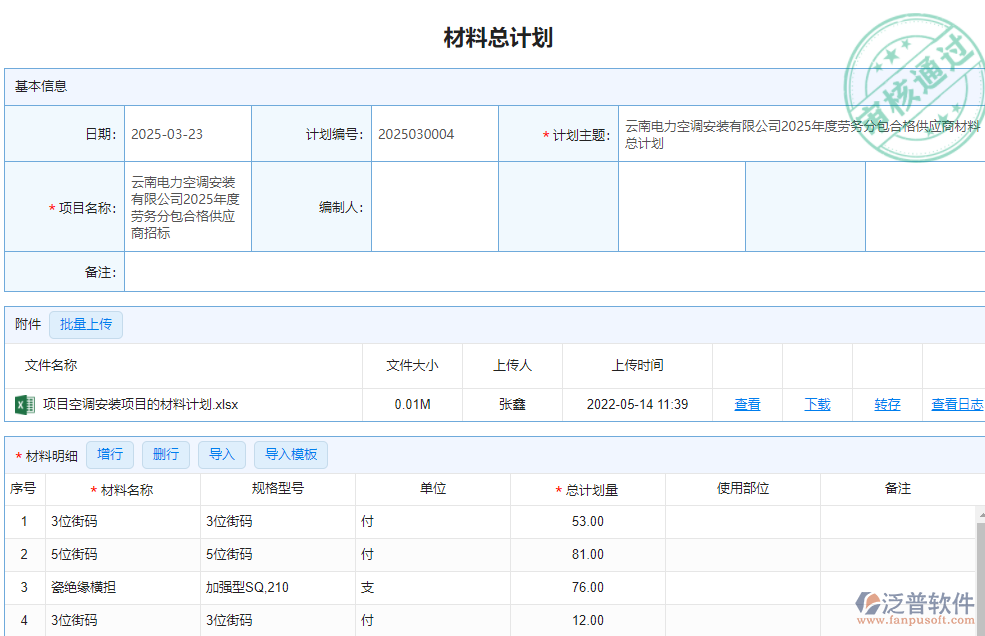
Task: Click the 批量上传 upload button
Action: coord(86,324)
